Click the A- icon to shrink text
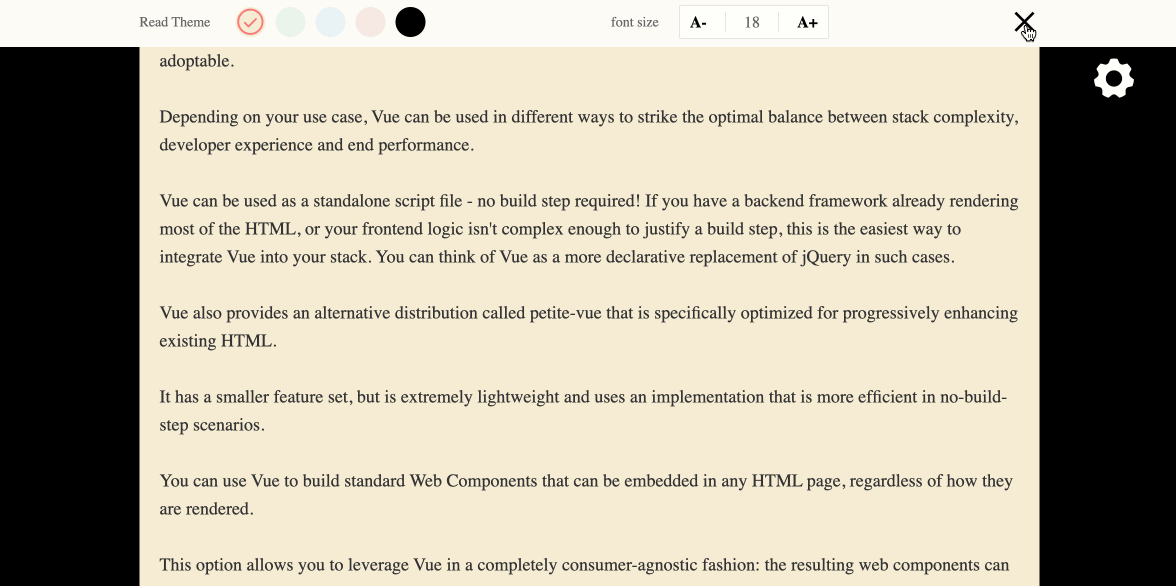 [700, 21]
